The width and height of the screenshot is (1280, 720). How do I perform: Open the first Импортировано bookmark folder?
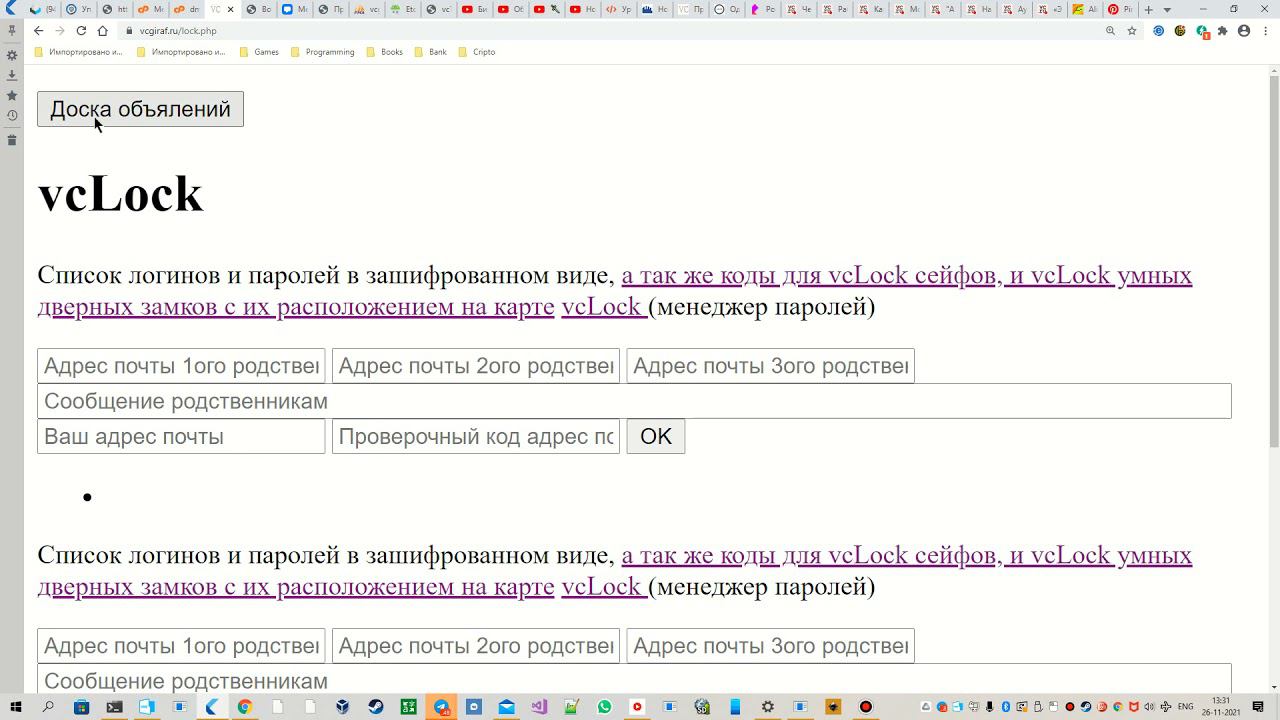click(x=78, y=52)
